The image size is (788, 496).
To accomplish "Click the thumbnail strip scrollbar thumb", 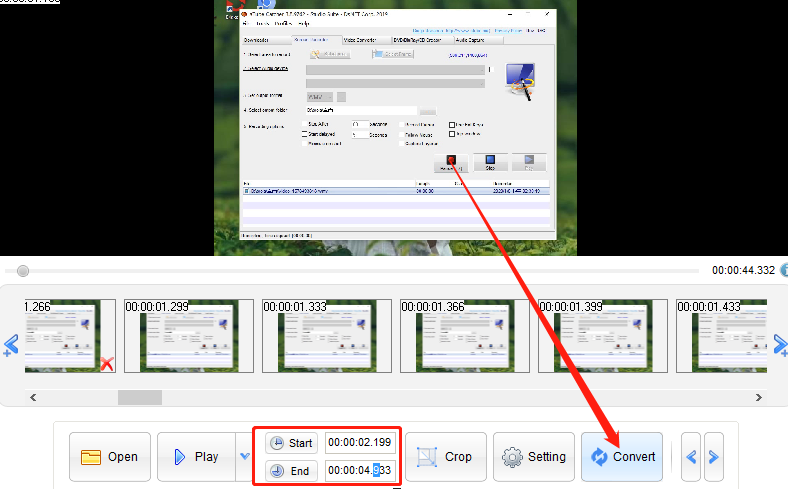I will 140,398.
